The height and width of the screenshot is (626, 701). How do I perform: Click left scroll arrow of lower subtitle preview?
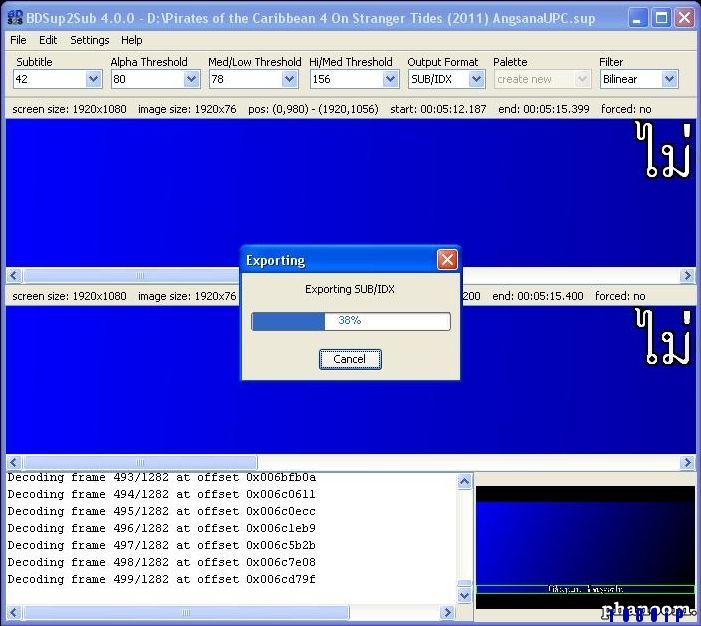coord(13,462)
